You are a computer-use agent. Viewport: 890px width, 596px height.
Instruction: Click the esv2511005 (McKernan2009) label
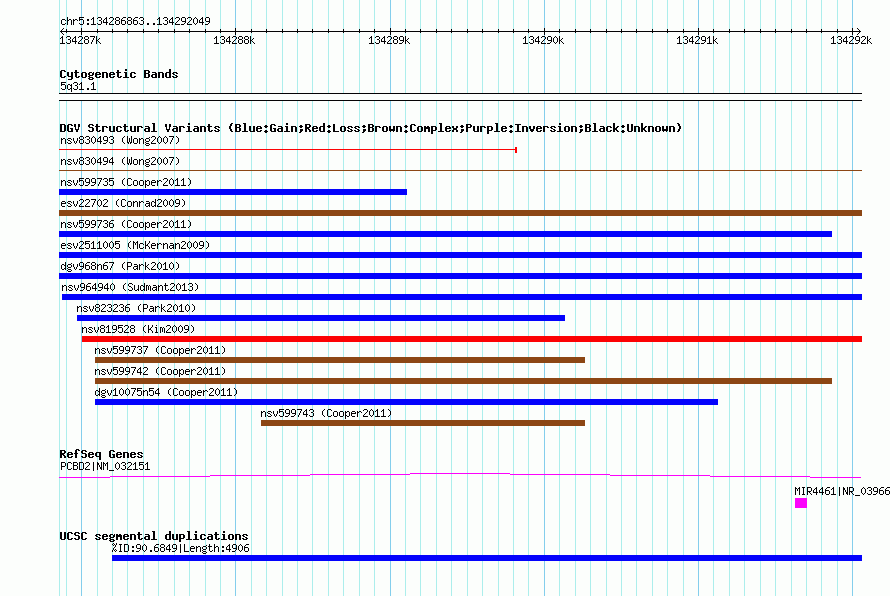point(135,245)
